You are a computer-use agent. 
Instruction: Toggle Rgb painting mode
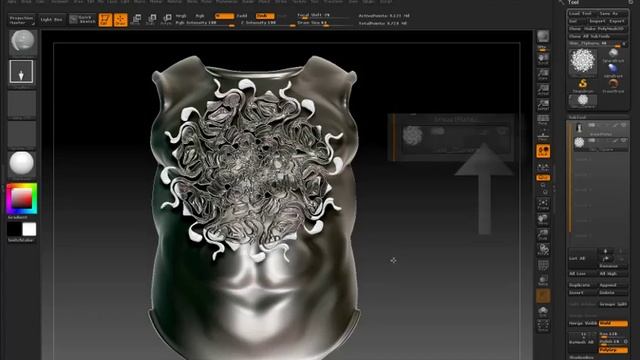coord(200,16)
